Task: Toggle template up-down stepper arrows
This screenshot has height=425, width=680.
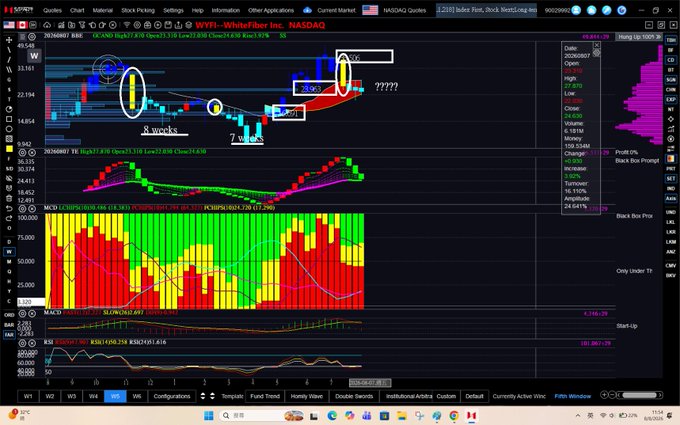Action: click(x=207, y=396)
